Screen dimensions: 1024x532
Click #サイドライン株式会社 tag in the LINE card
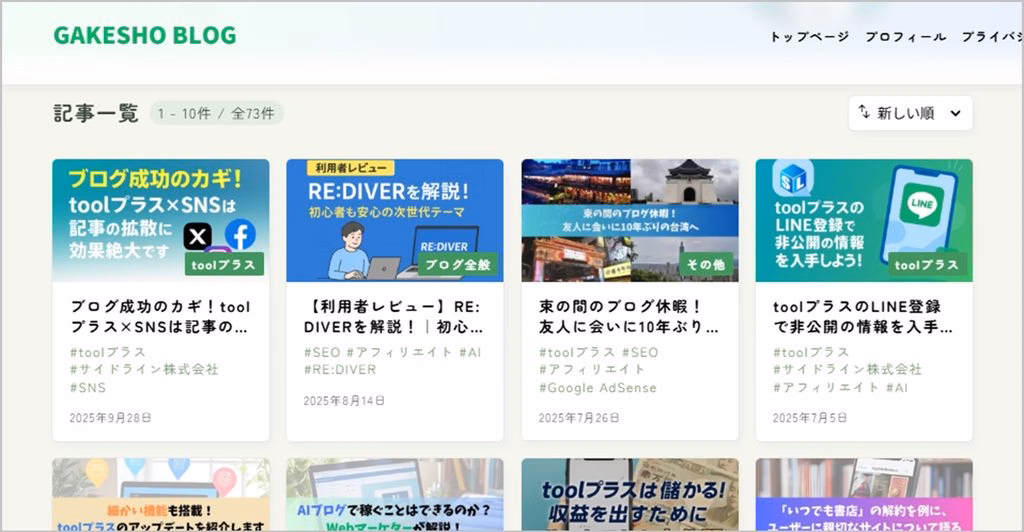847,369
